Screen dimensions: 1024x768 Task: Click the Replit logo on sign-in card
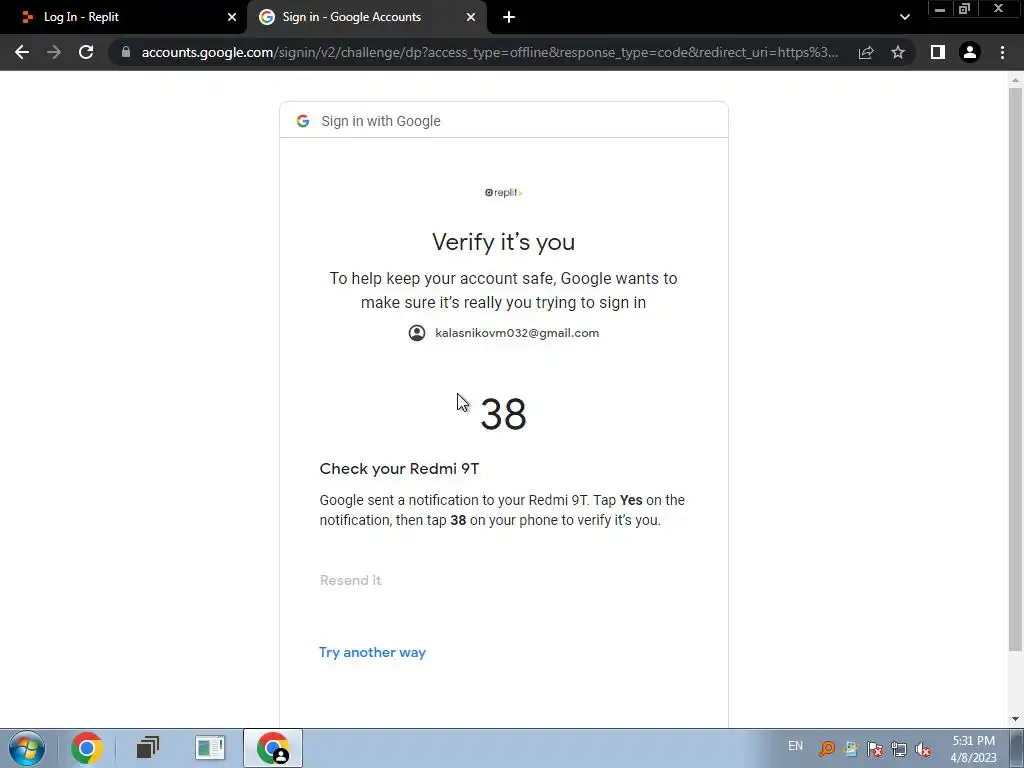[504, 193]
